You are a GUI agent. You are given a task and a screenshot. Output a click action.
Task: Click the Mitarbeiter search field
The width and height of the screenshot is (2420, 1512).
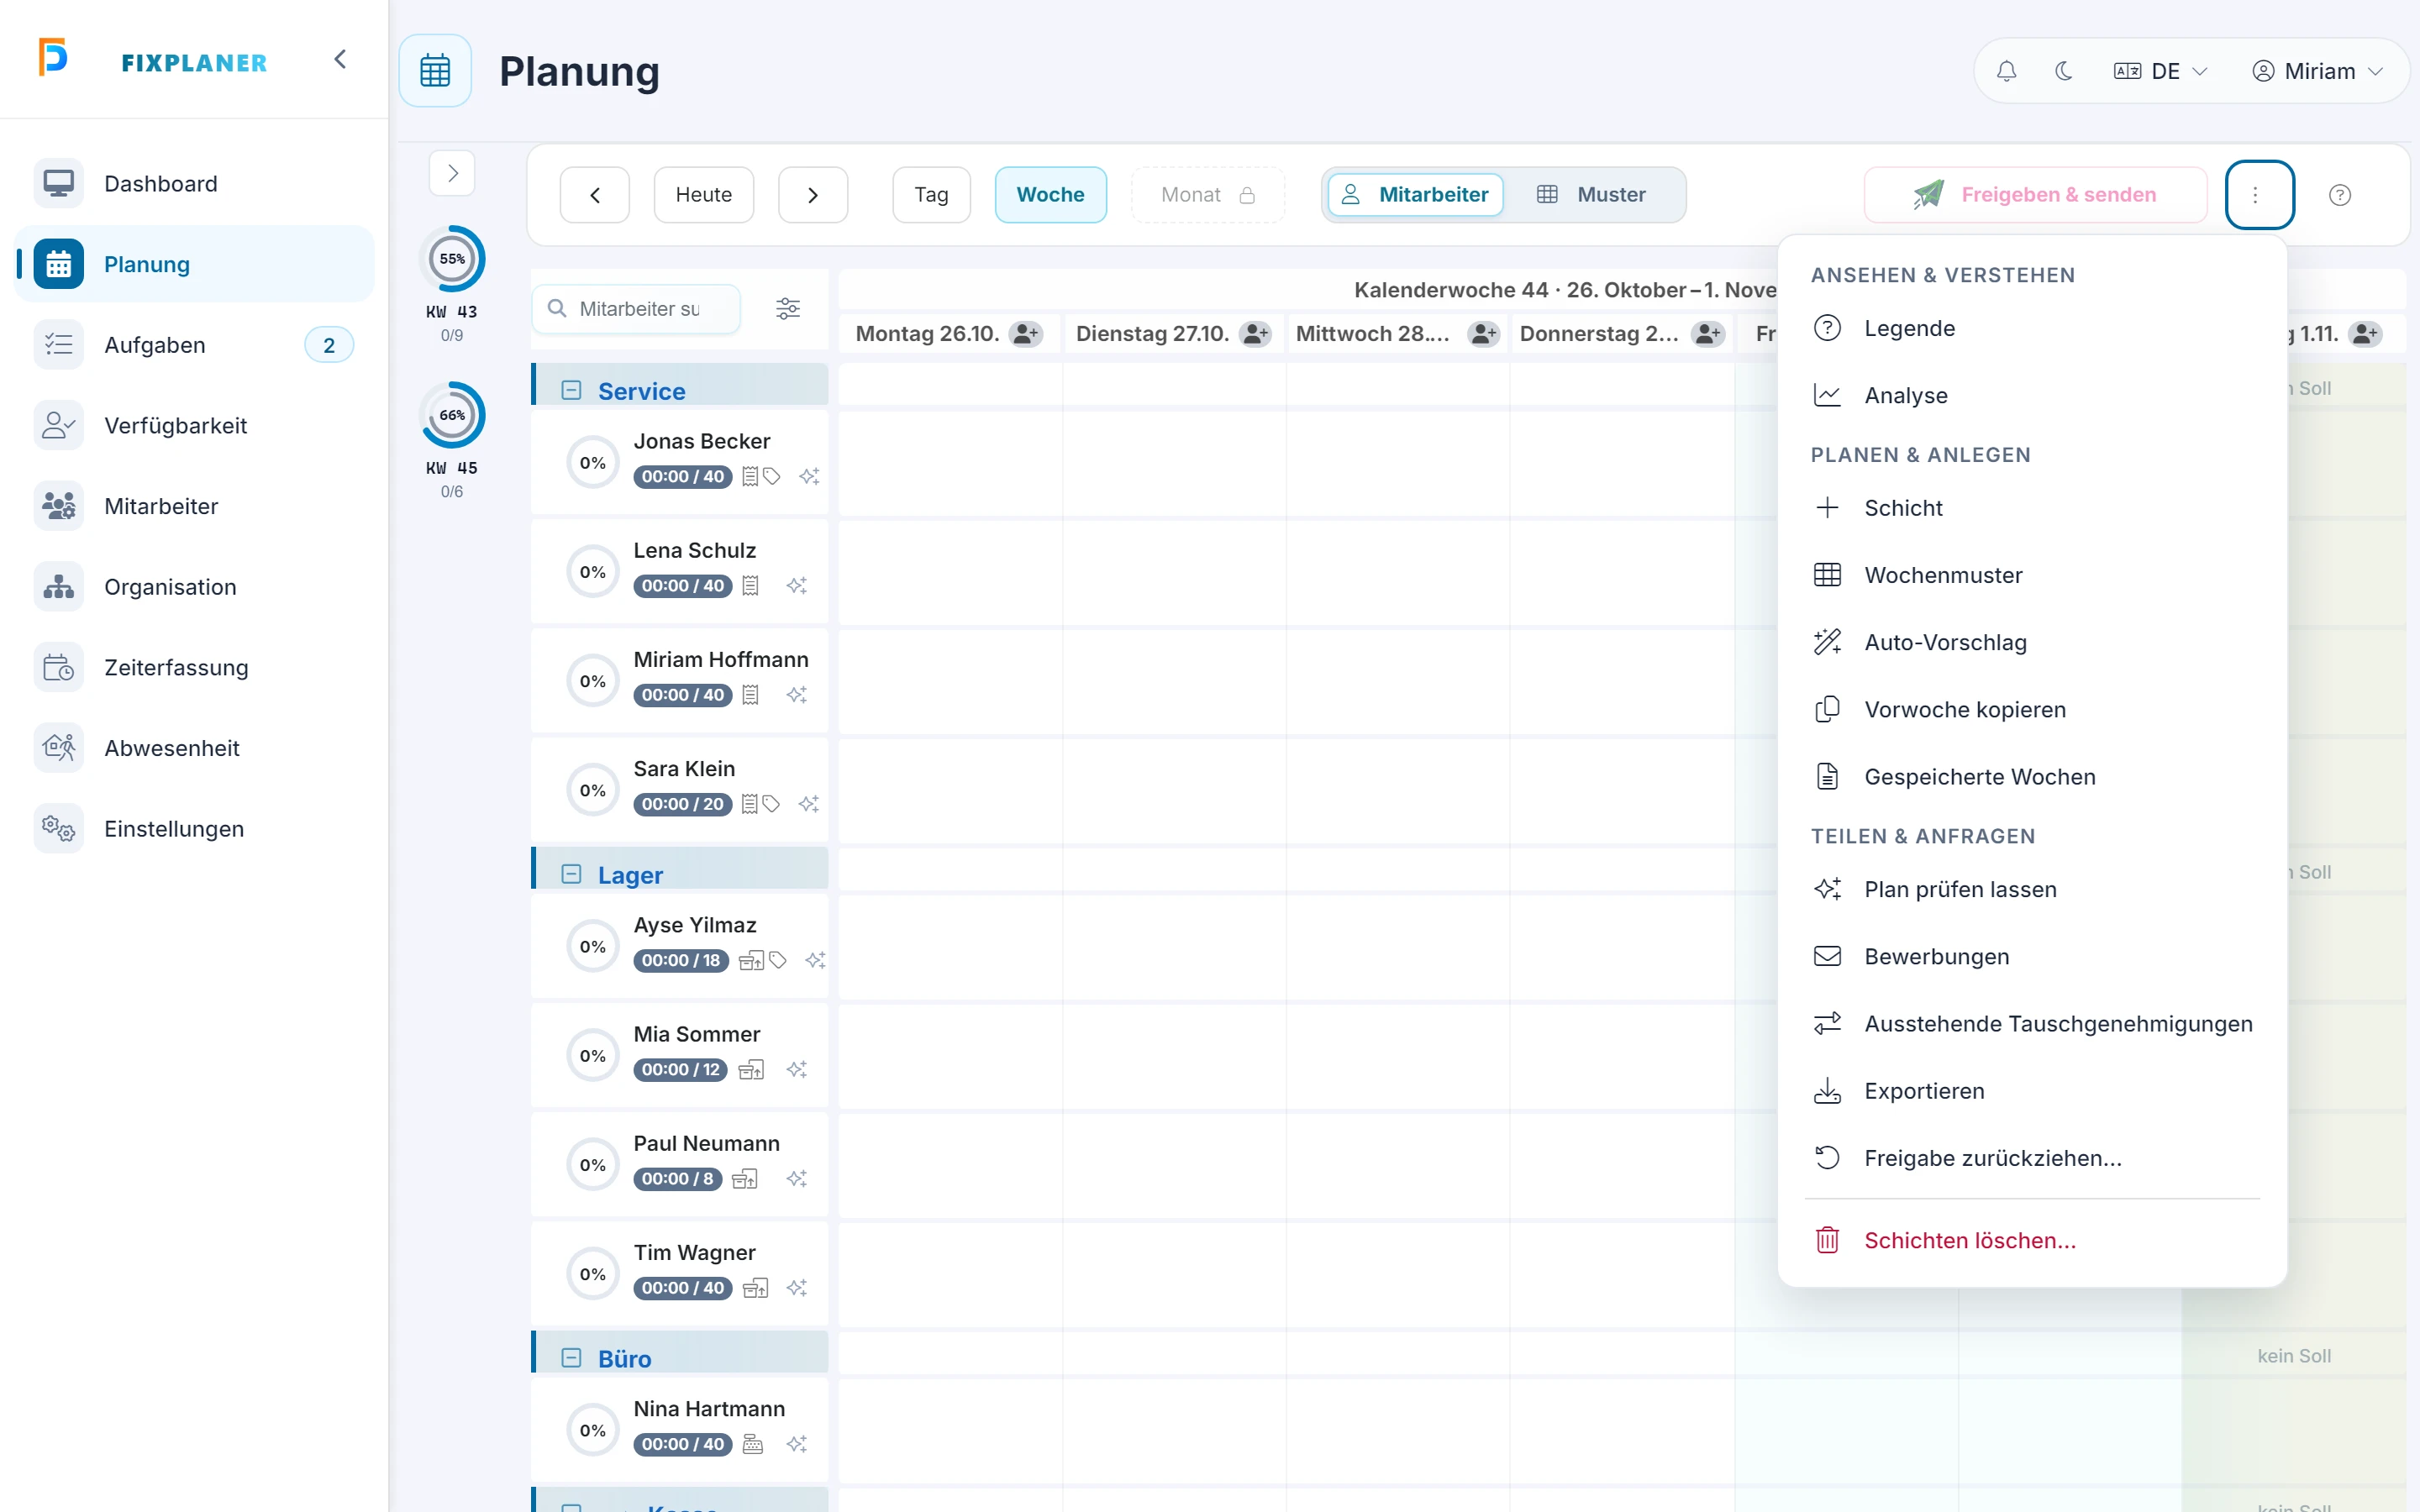[x=637, y=309]
